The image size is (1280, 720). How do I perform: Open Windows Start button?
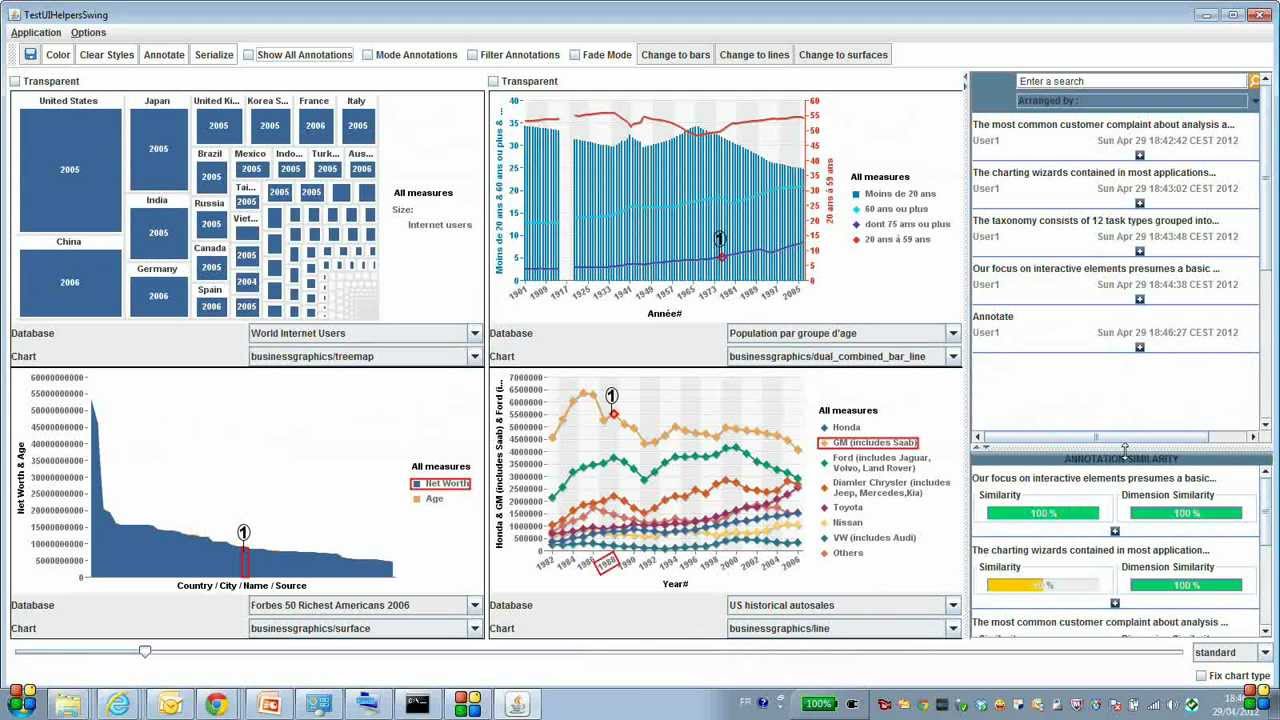(x=20, y=702)
